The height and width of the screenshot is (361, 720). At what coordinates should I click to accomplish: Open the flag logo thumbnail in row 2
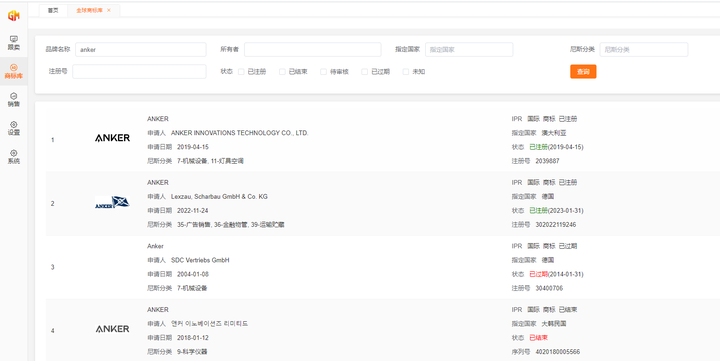(112, 202)
